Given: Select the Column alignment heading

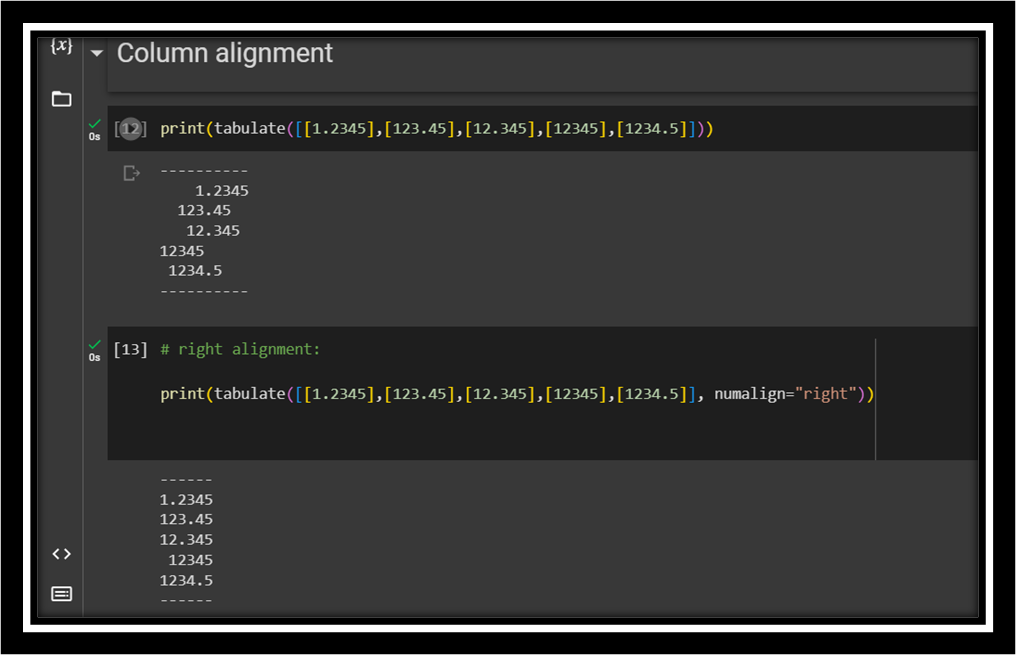Looking at the screenshot, I should pyautogui.click(x=225, y=53).
